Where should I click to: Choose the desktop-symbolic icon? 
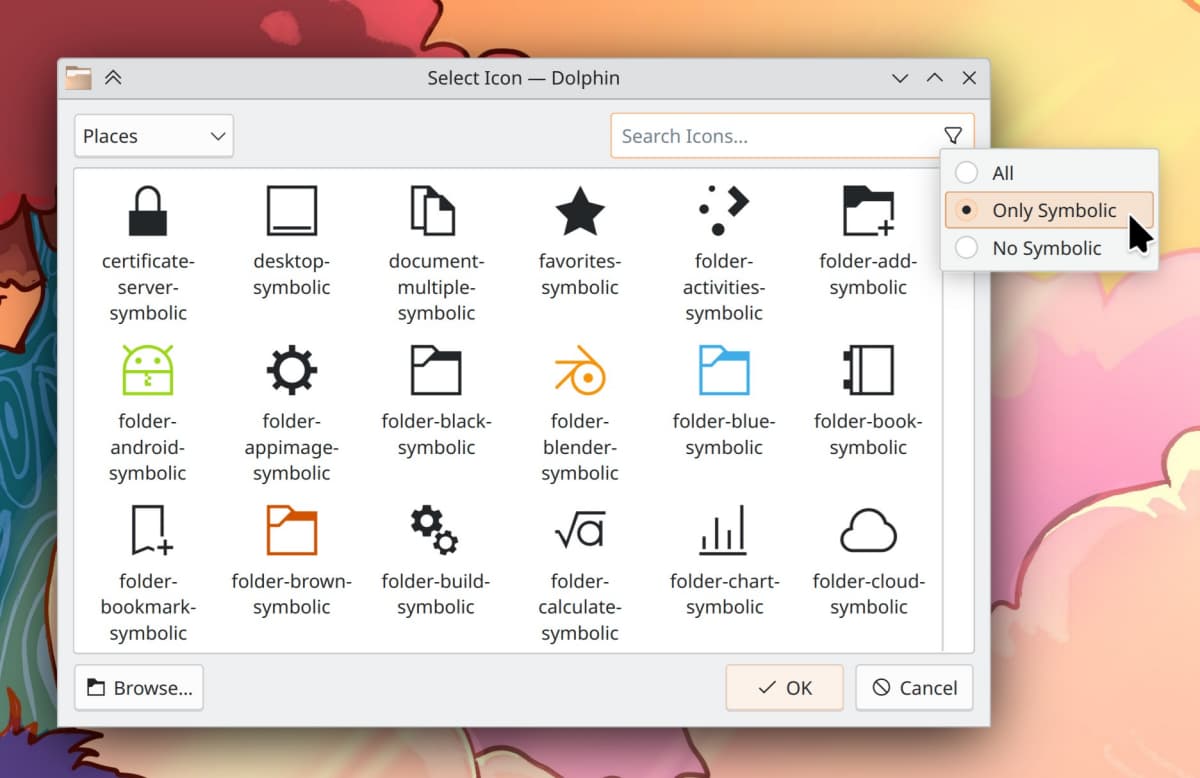click(x=291, y=211)
